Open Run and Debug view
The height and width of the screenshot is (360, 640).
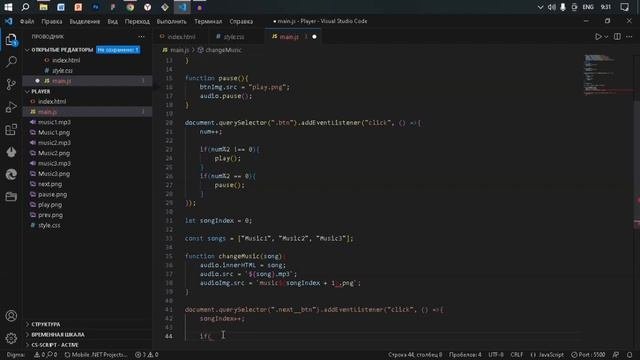[x=11, y=107]
